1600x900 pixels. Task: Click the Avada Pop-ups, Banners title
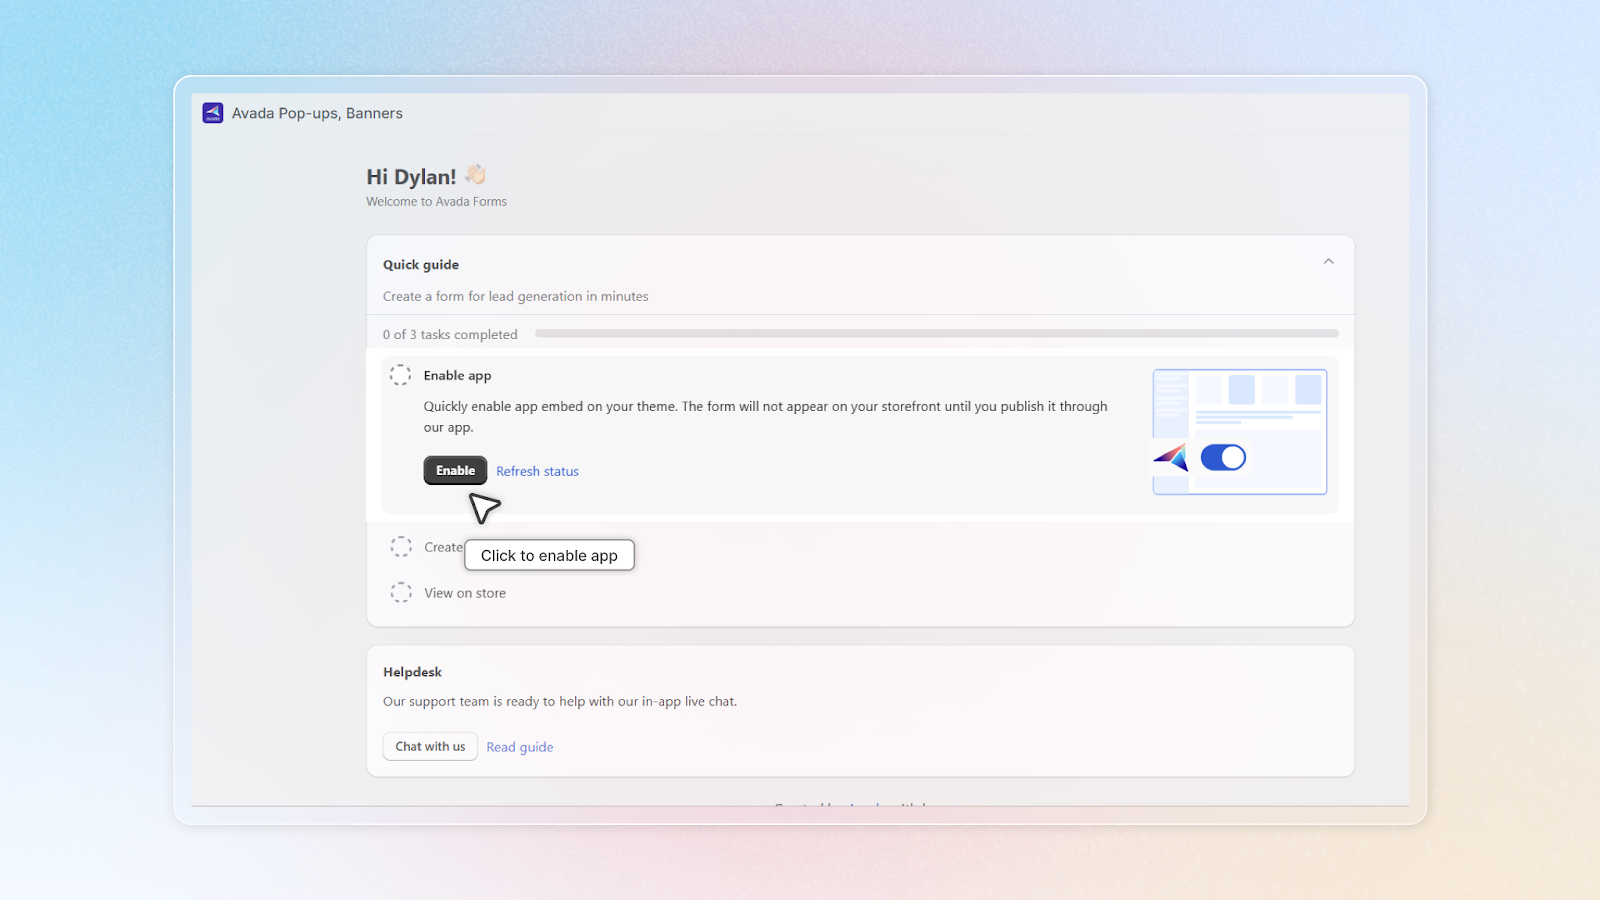point(317,113)
